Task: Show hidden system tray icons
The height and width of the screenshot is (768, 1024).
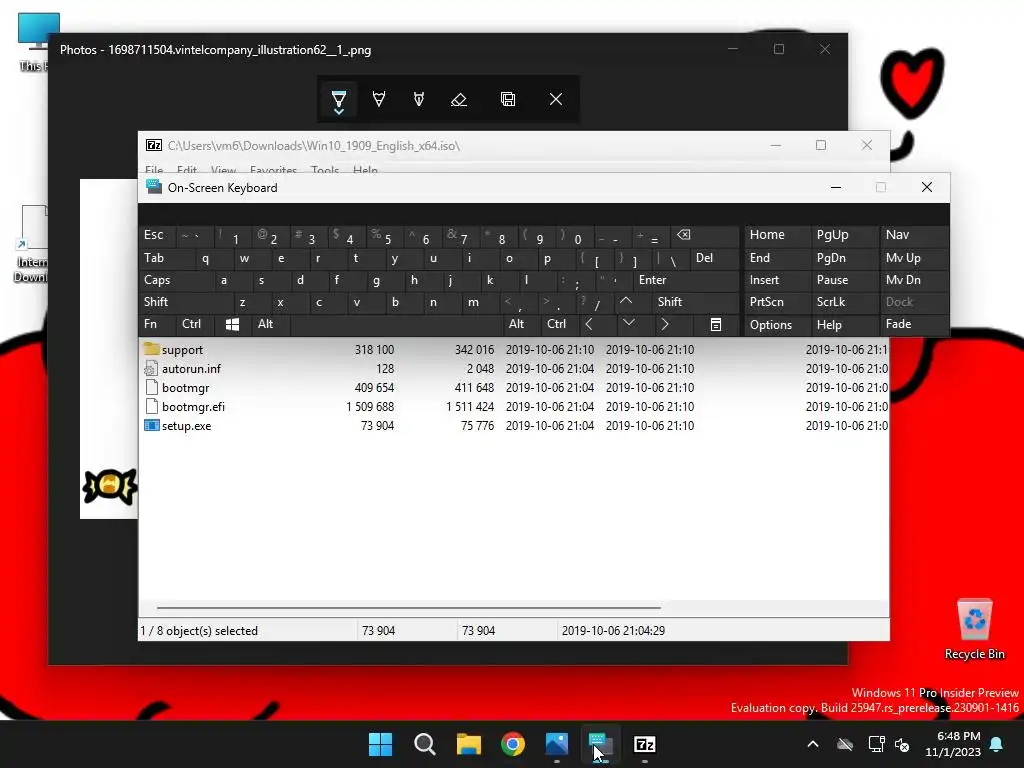Action: [813, 744]
